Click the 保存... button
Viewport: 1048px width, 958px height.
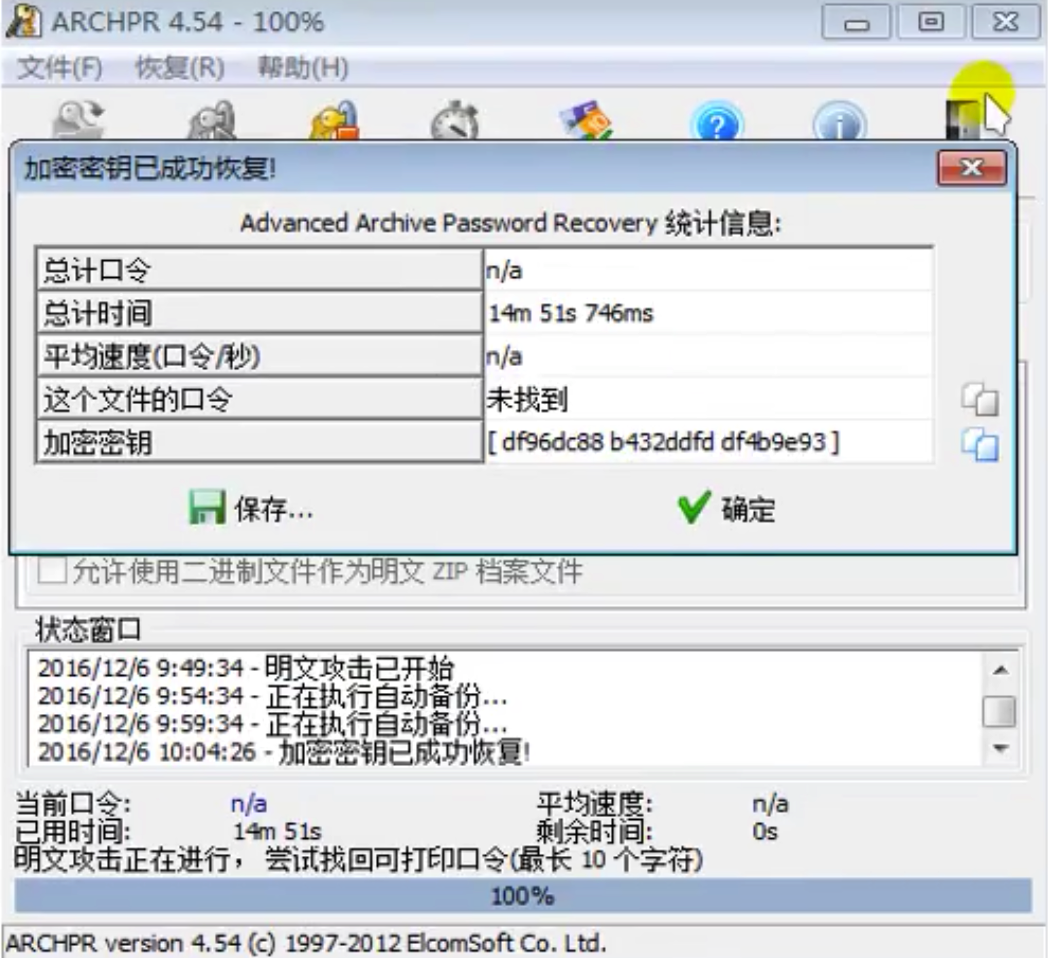pyautogui.click(x=251, y=509)
